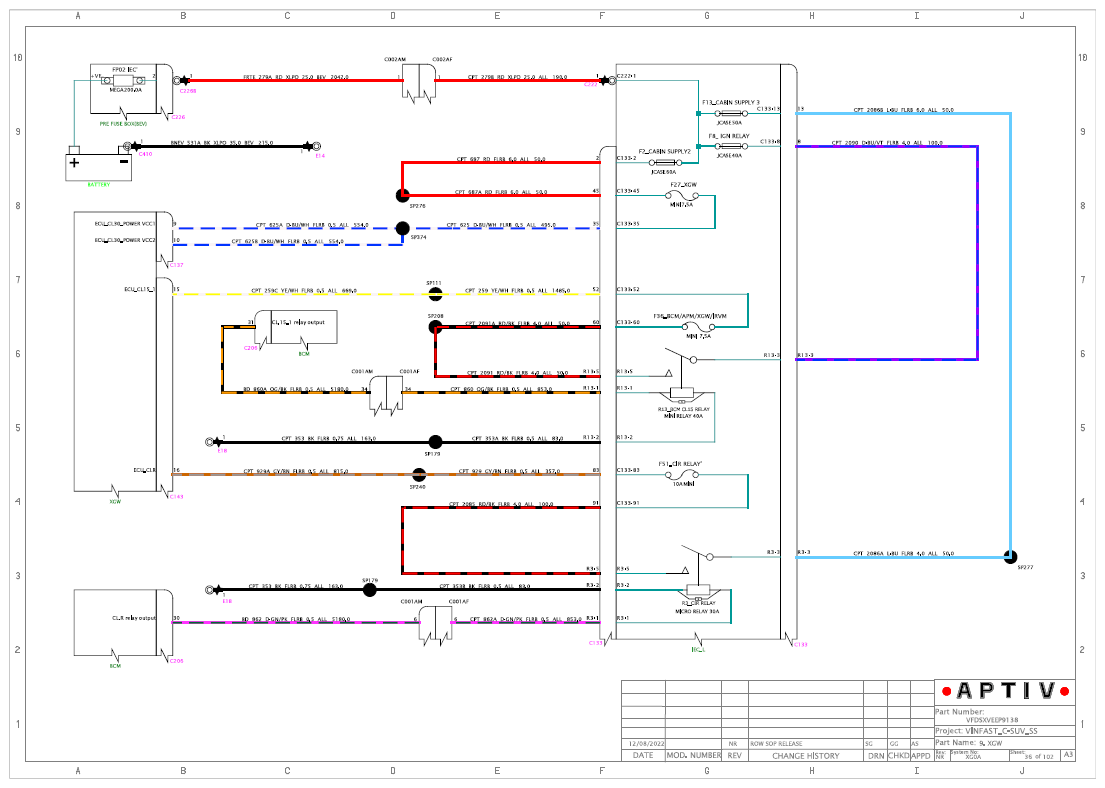1105x788 pixels.
Task: Click the magenta C137 connector label
Action: pyautogui.click(x=176, y=265)
